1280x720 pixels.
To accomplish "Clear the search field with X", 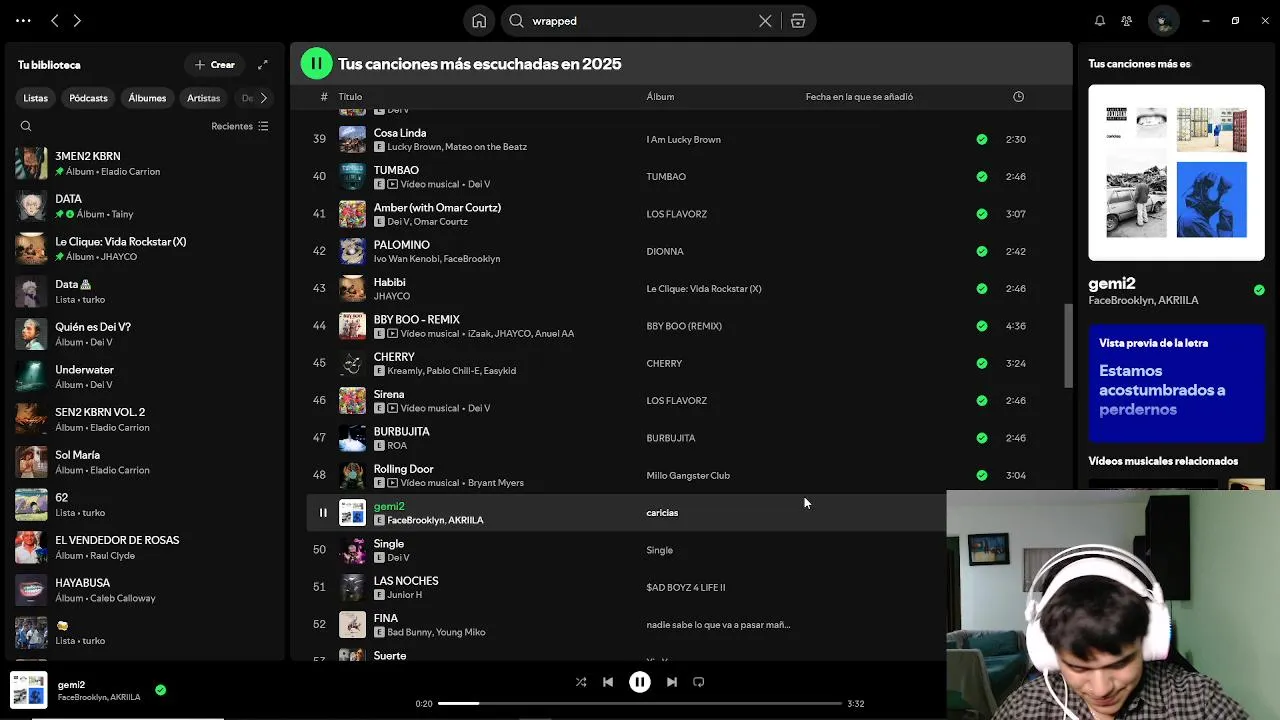I will pyautogui.click(x=765, y=21).
